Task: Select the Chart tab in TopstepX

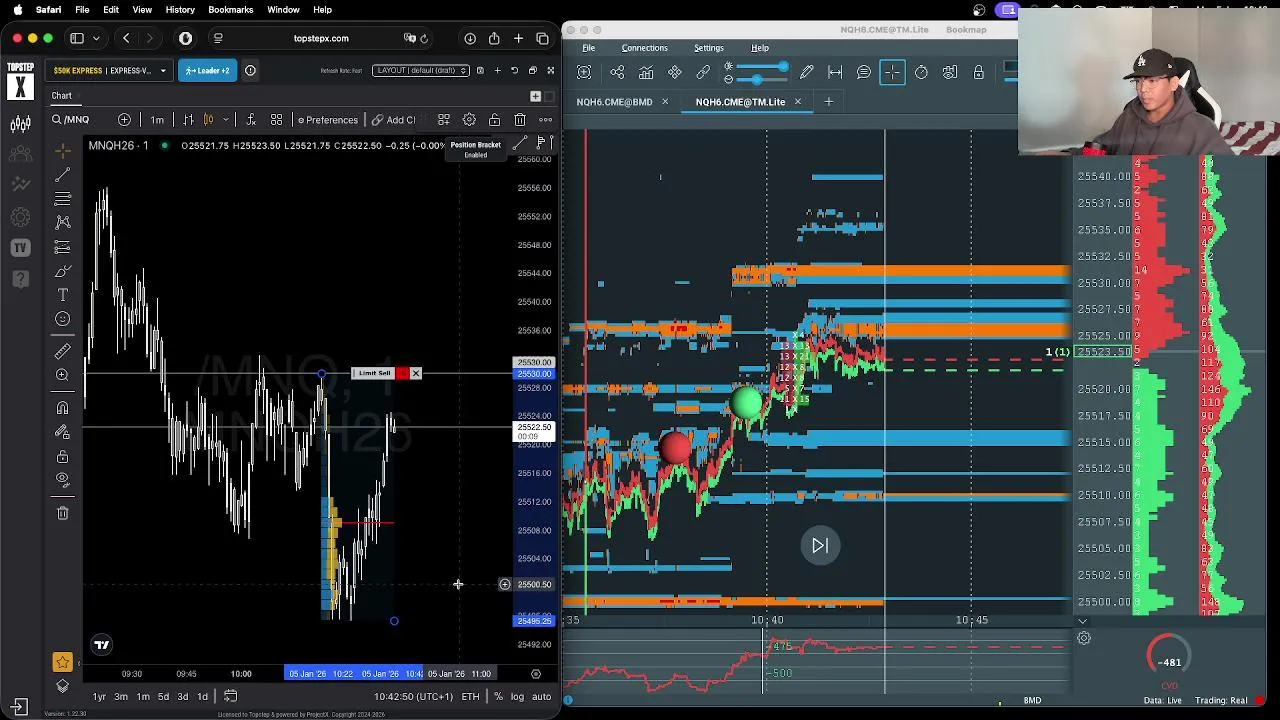Action: pyautogui.click(x=62, y=96)
